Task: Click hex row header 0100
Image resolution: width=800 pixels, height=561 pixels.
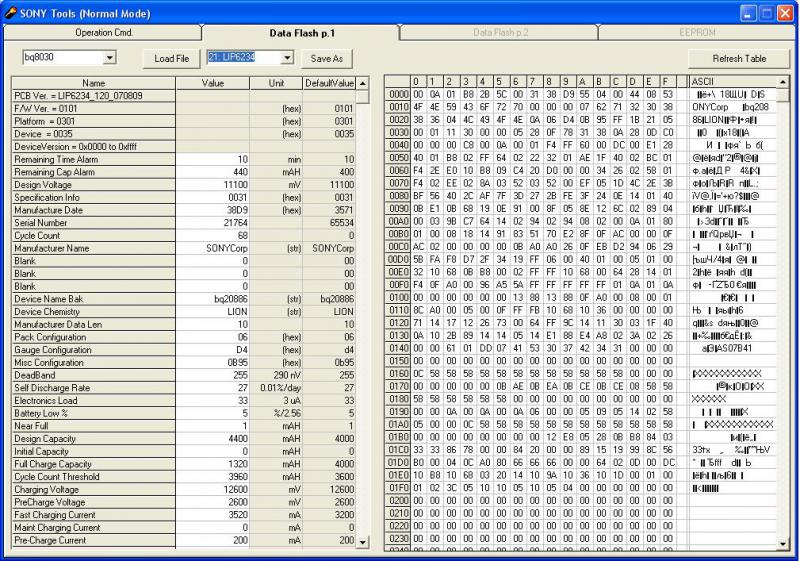Action: 398,297
